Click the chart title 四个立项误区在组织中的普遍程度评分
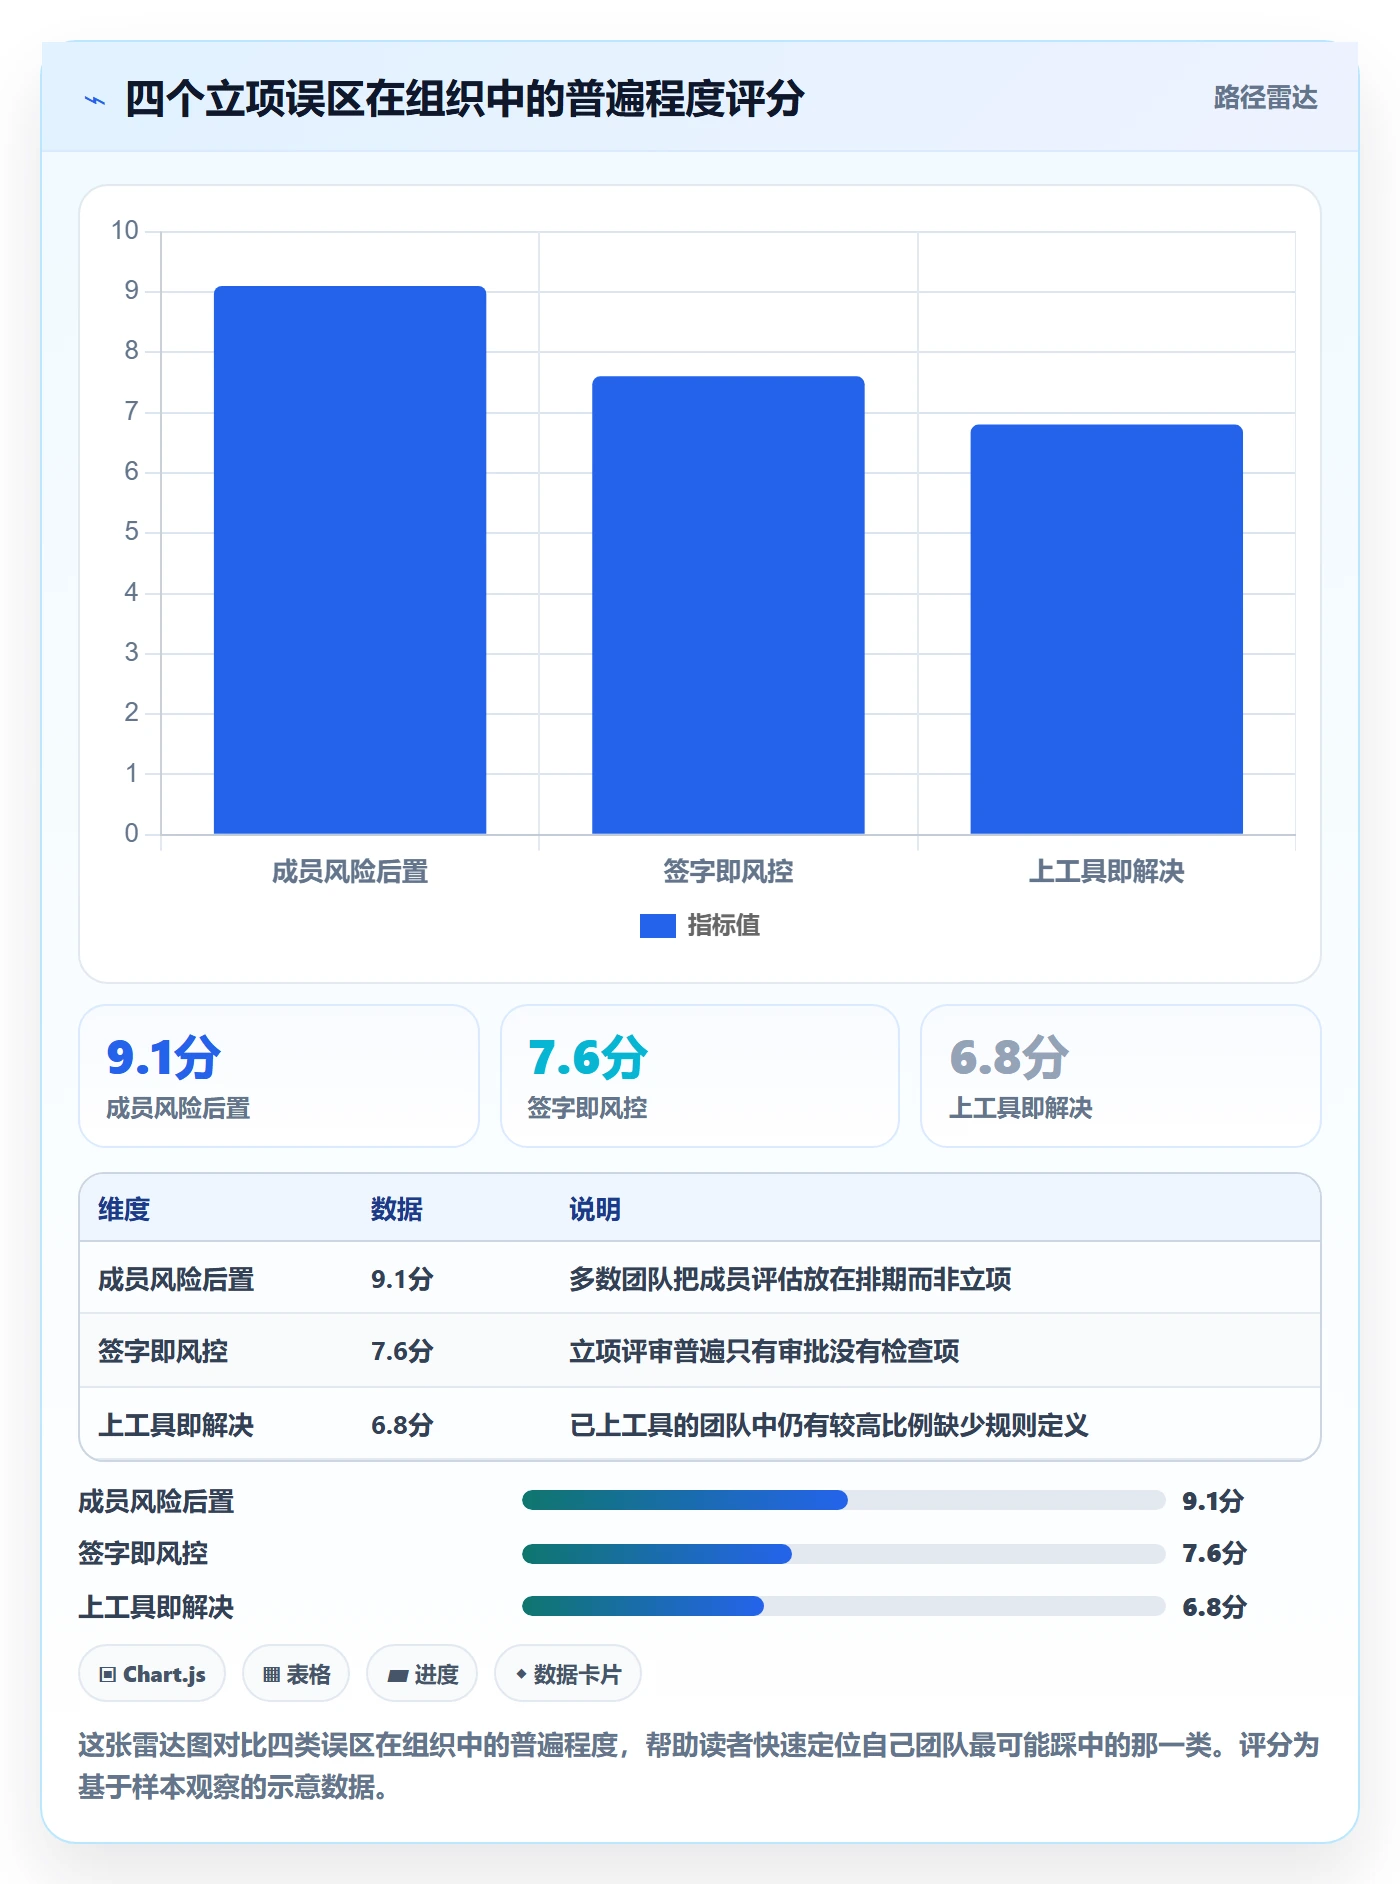Screen dimensions: 1400x1884 coord(465,99)
